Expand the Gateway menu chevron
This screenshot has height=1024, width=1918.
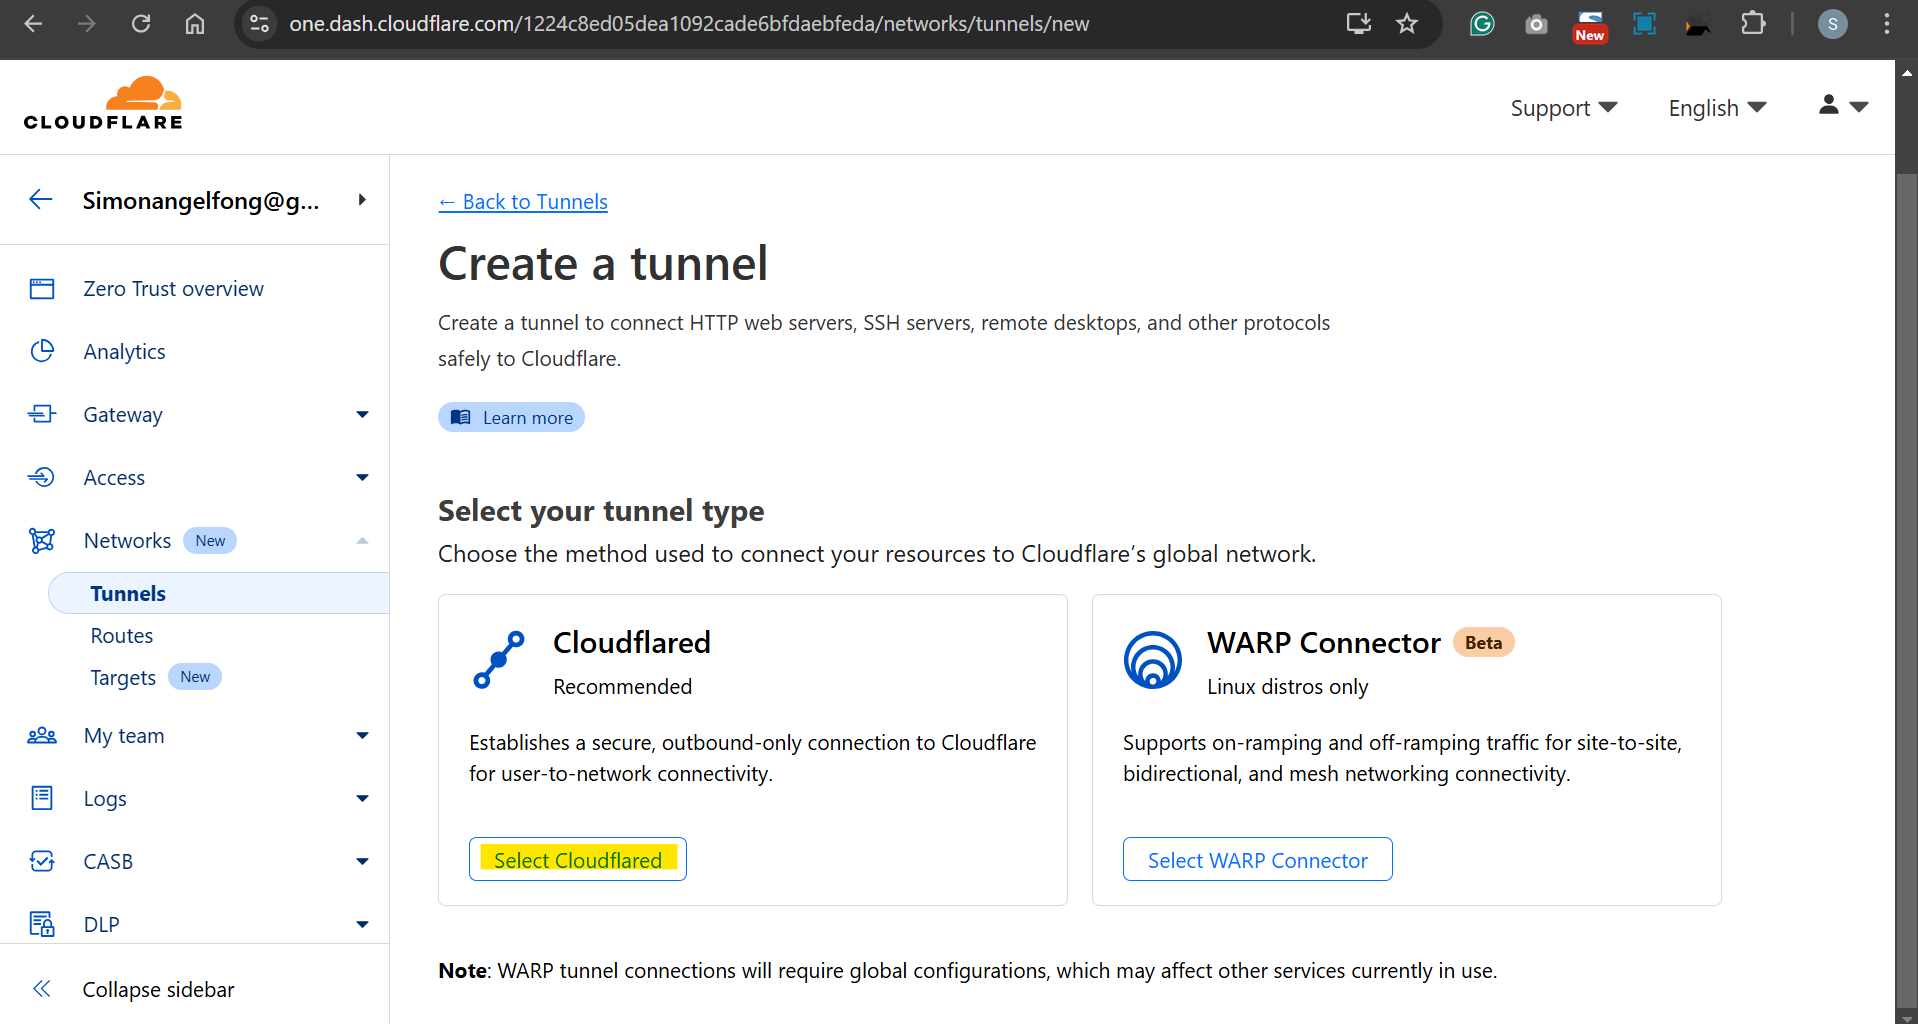362,414
